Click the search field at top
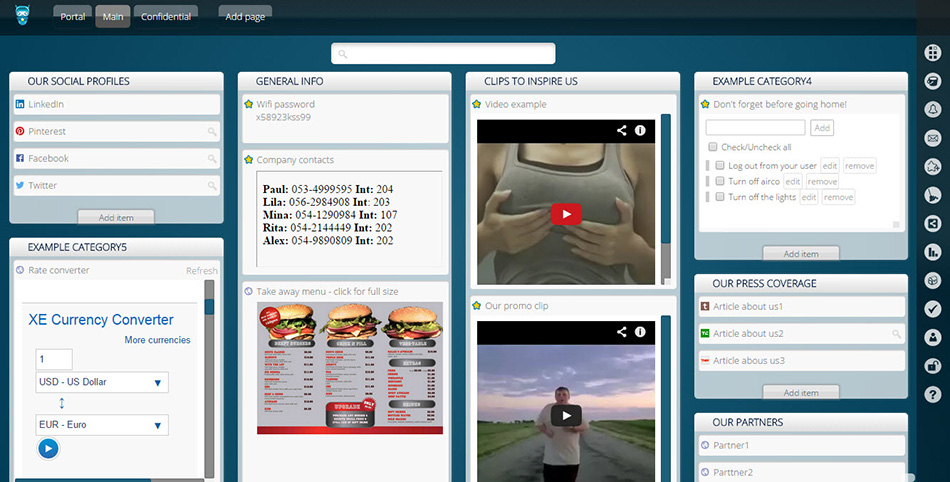 (x=443, y=54)
